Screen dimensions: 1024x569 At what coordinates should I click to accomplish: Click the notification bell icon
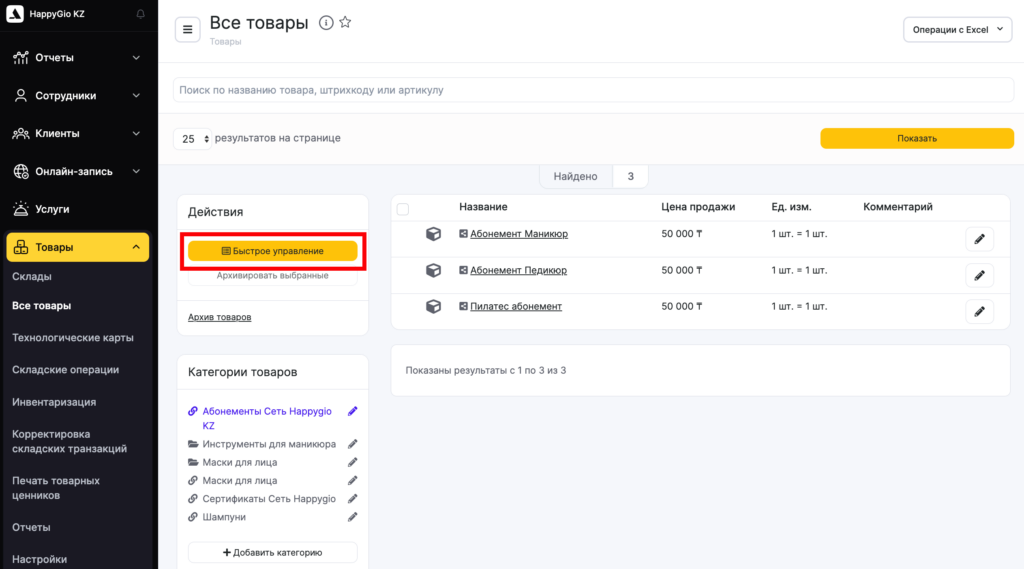pos(140,14)
